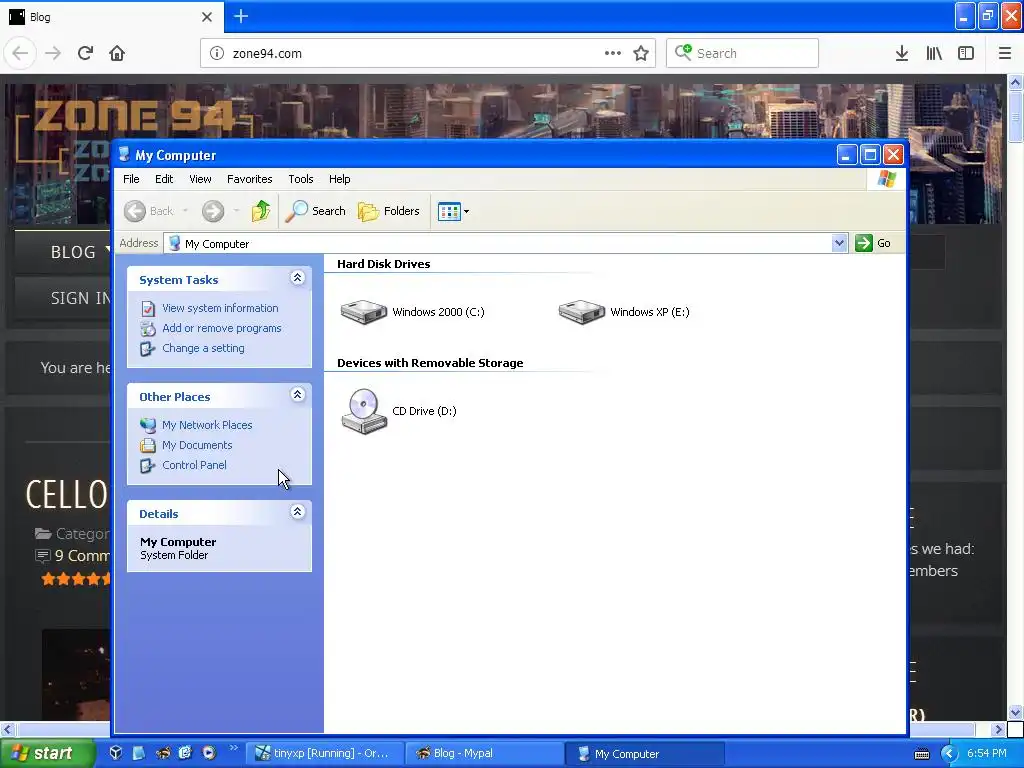Click the BLOG navigation item on webpage
This screenshot has width=1024, height=768.
pos(73,252)
